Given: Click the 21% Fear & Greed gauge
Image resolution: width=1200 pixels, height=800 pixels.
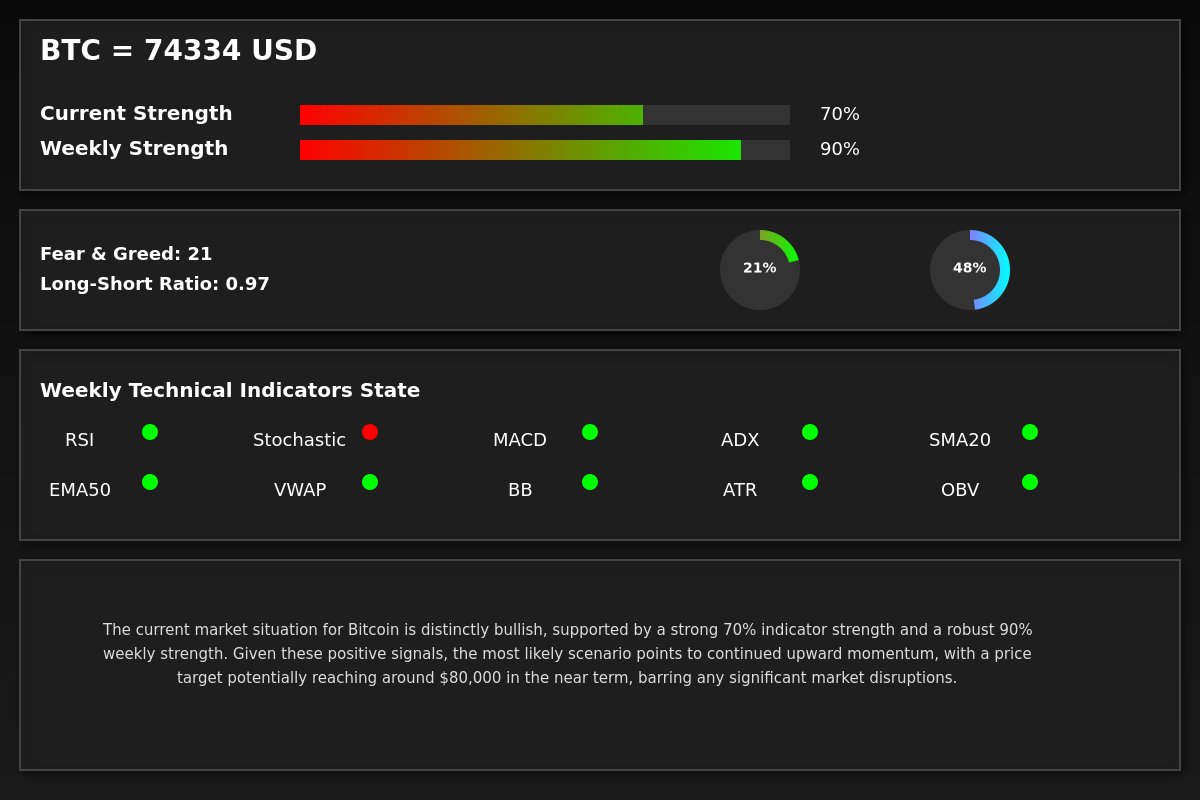Looking at the screenshot, I should pyautogui.click(x=760, y=270).
